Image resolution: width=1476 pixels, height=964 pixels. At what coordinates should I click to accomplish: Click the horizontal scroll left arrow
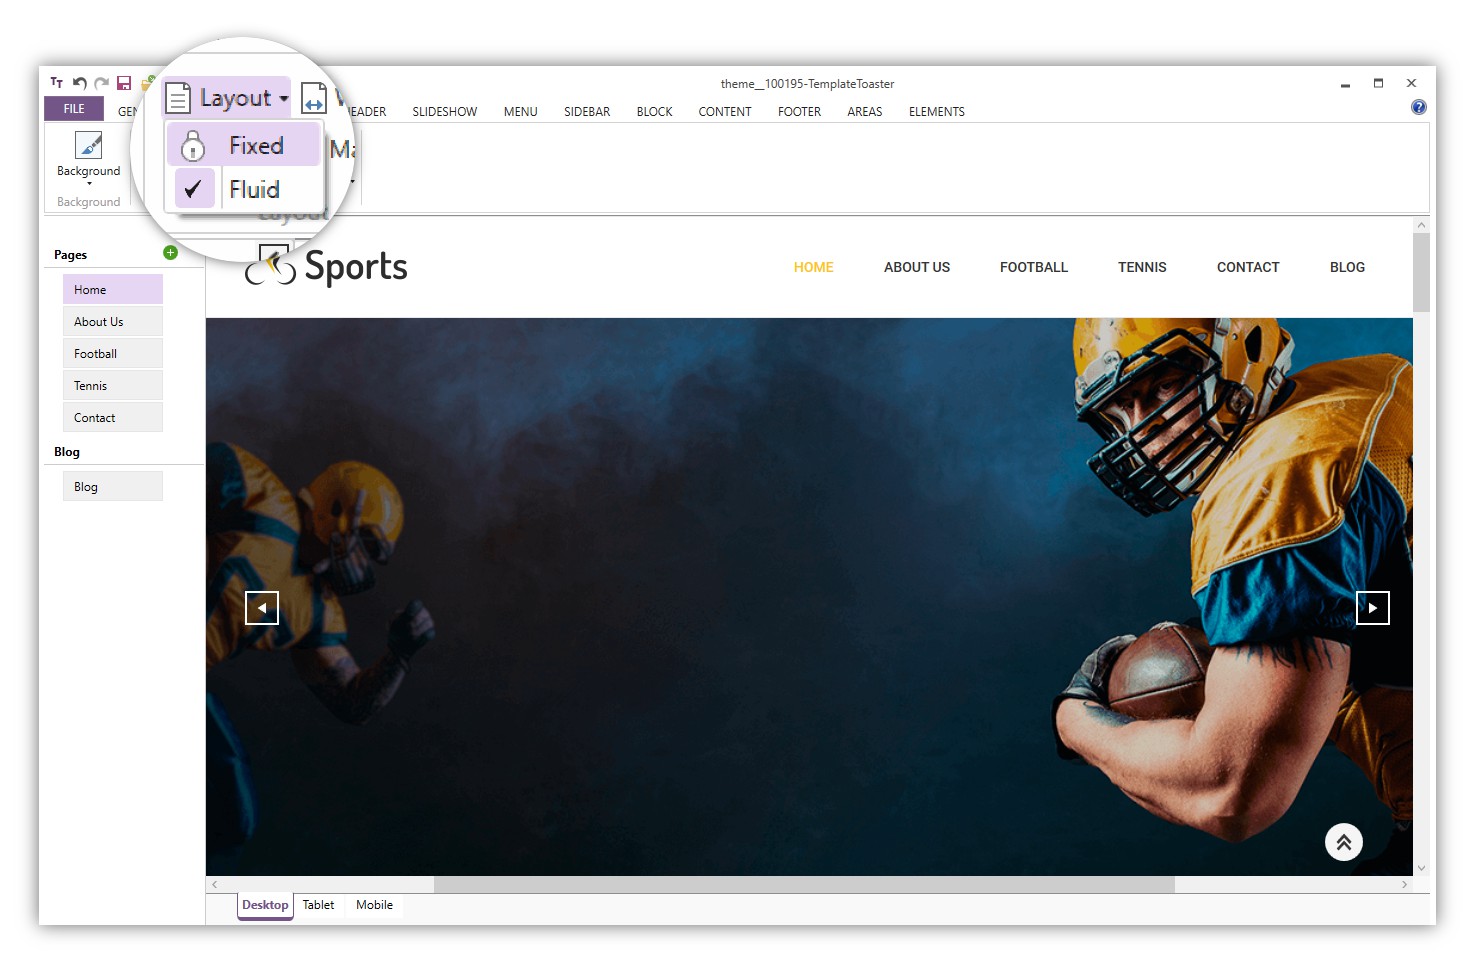(214, 885)
